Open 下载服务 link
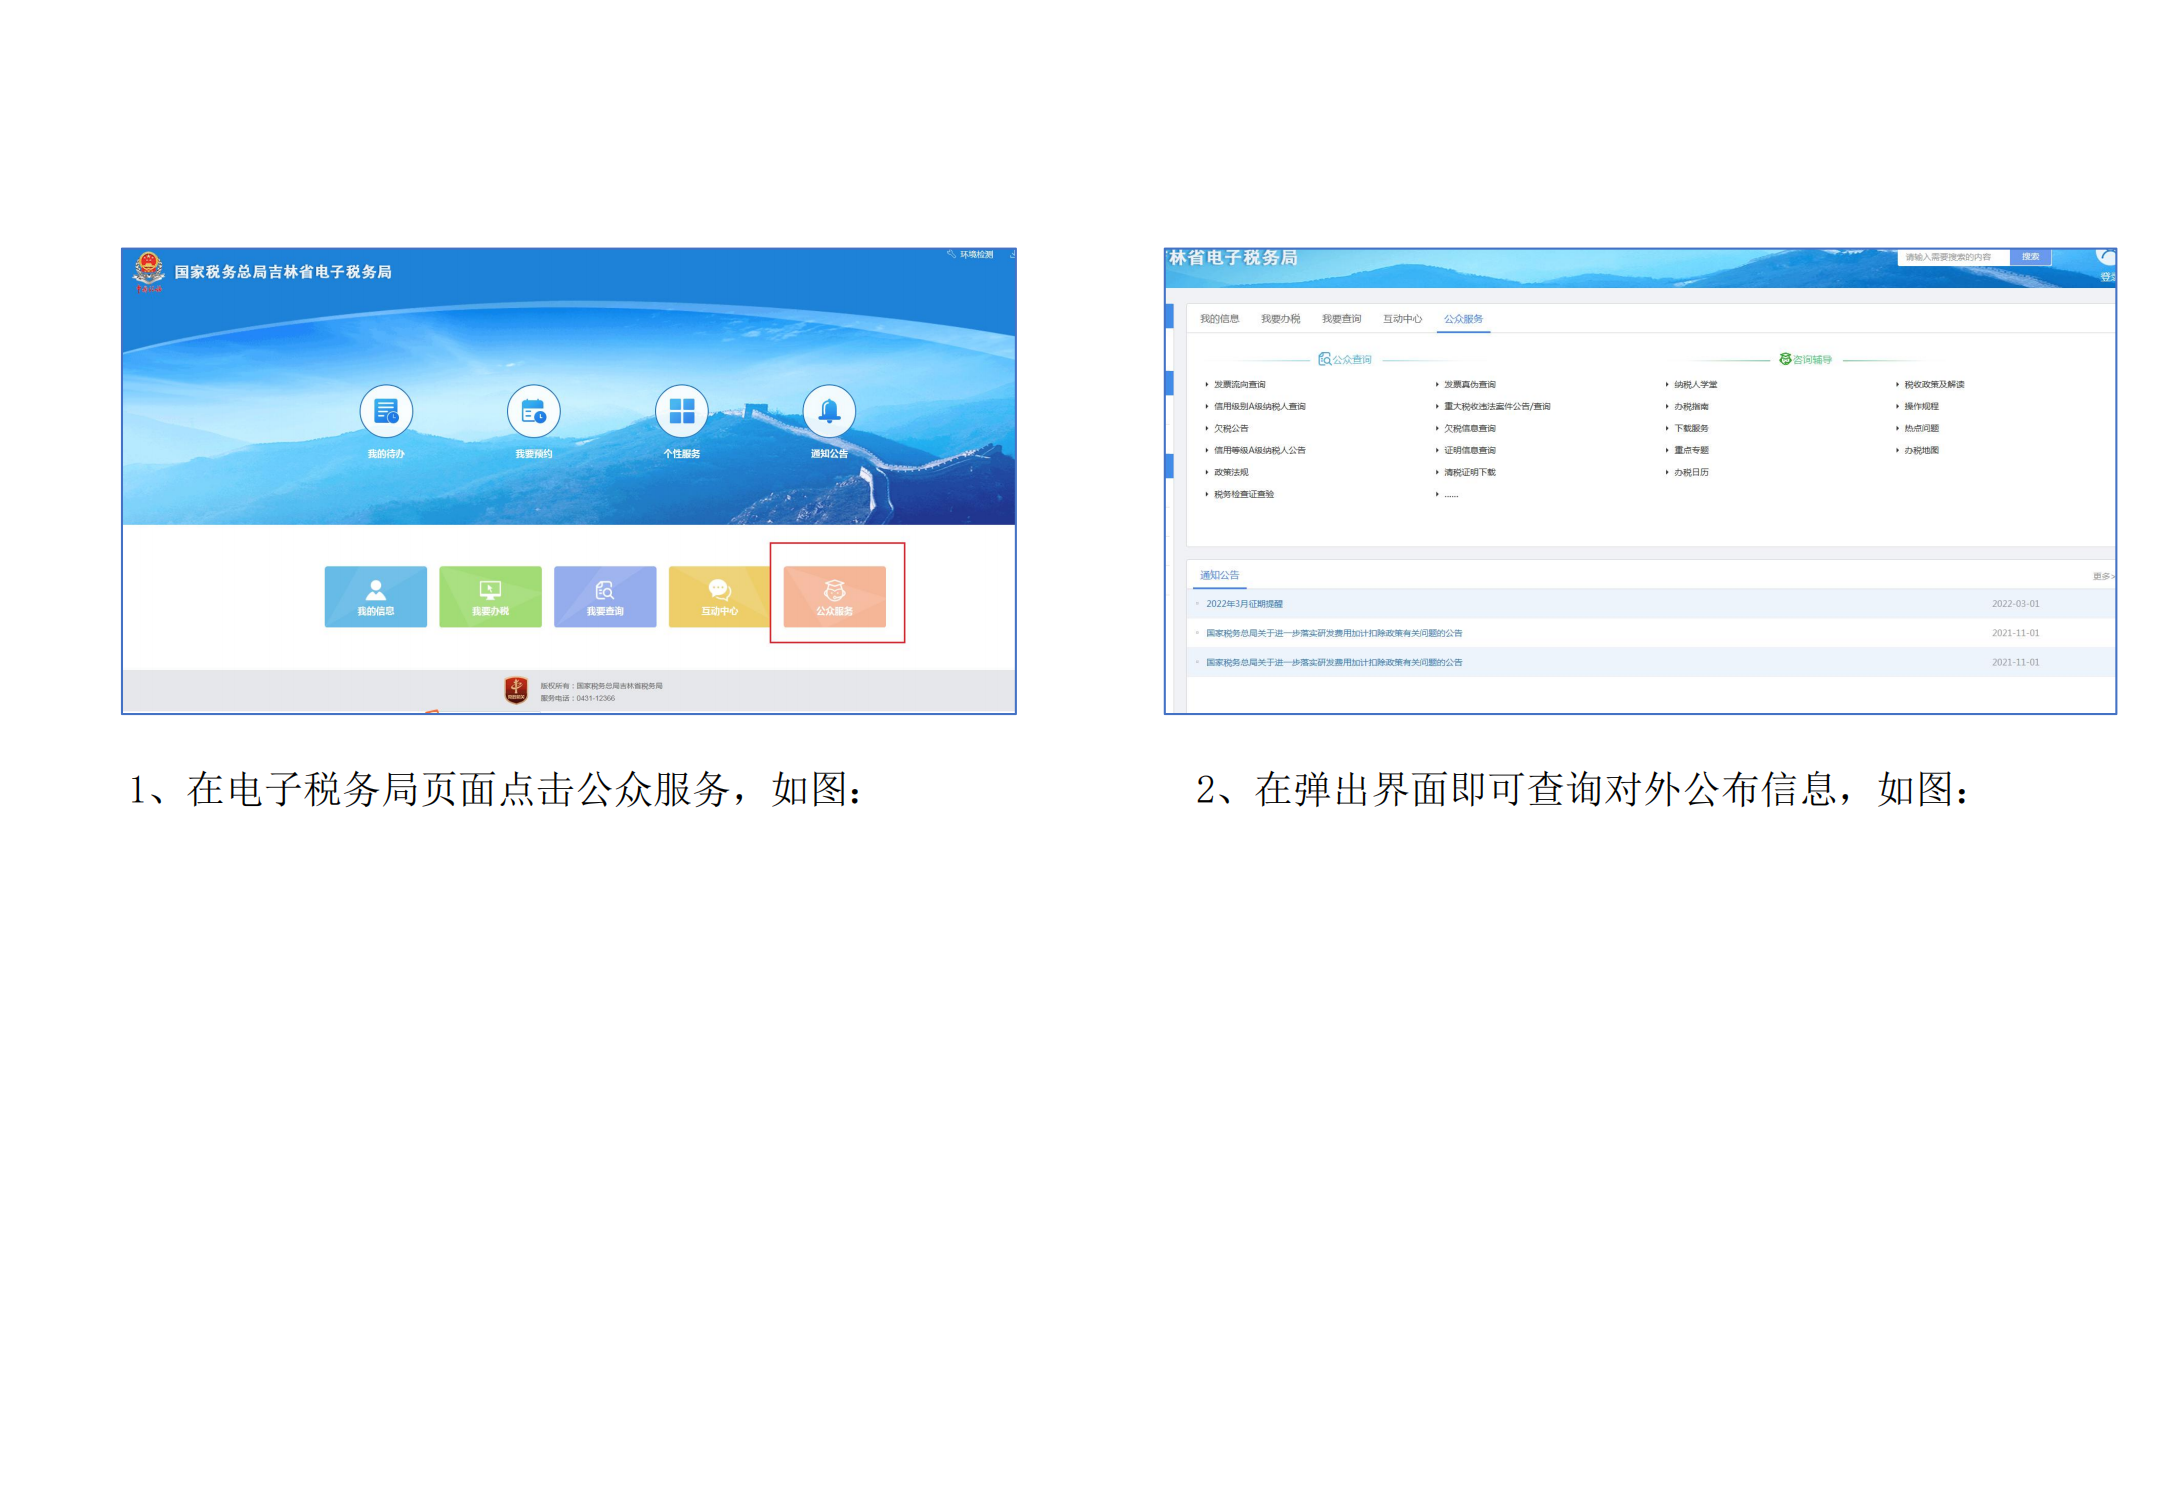Image resolution: width=2167 pixels, height=1500 pixels. [x=1691, y=428]
